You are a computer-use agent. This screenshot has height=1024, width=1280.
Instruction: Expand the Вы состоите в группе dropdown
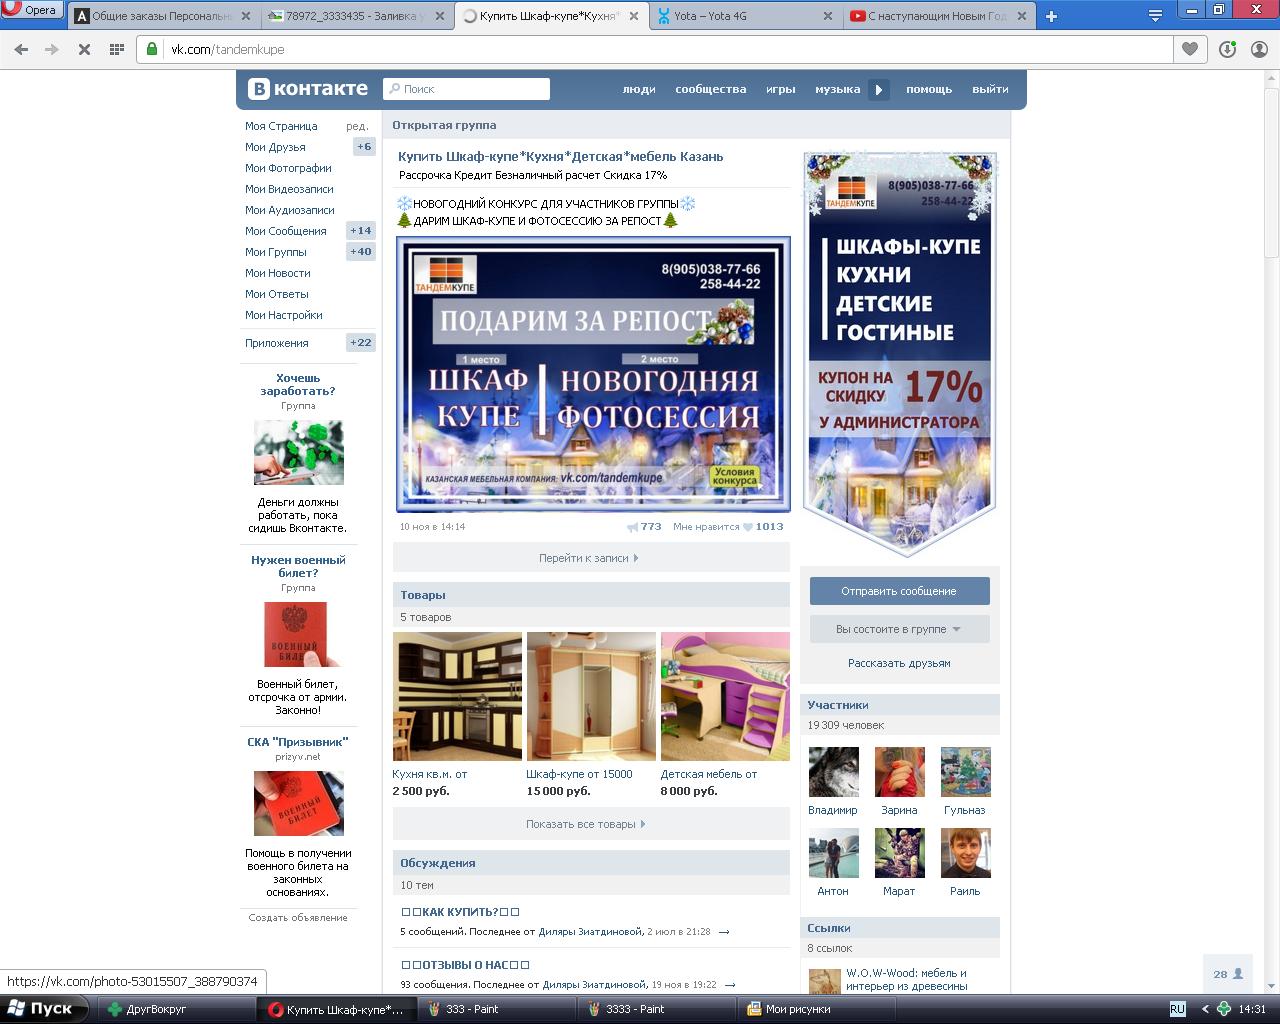pyautogui.click(x=900, y=629)
